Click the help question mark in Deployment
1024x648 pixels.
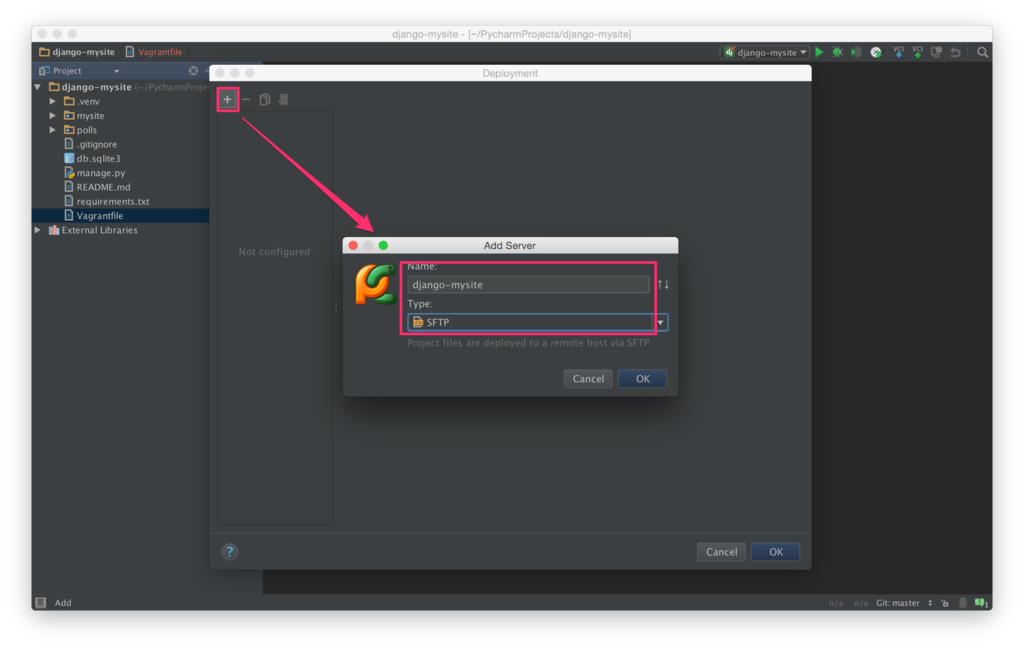(x=229, y=552)
